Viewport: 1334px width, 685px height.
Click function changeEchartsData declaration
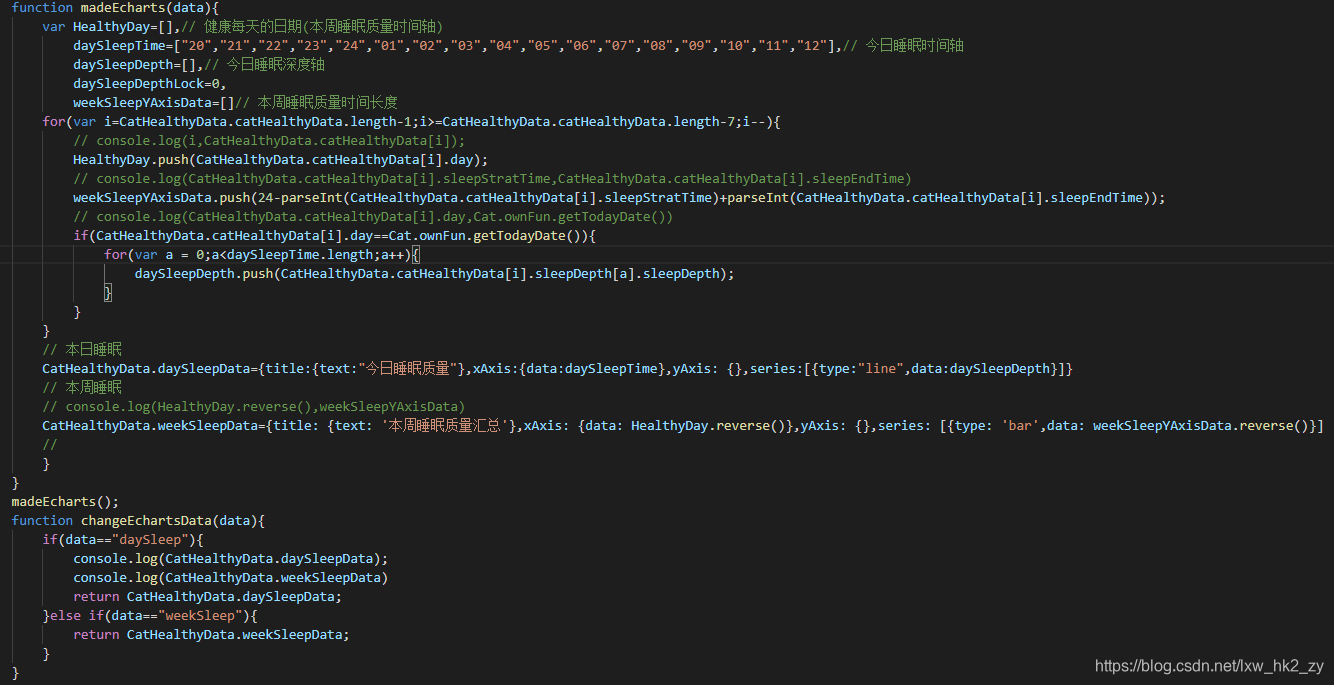138,521
